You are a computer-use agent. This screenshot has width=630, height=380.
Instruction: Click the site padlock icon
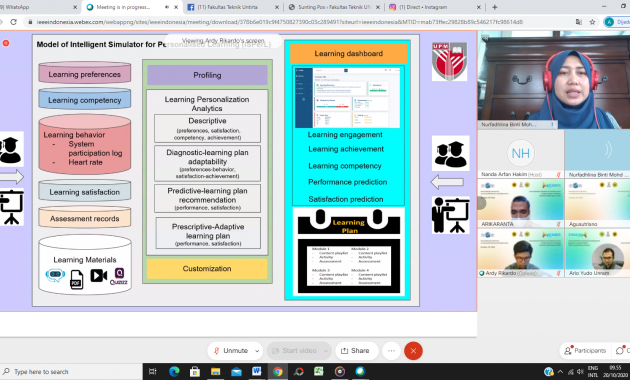tap(30, 22)
